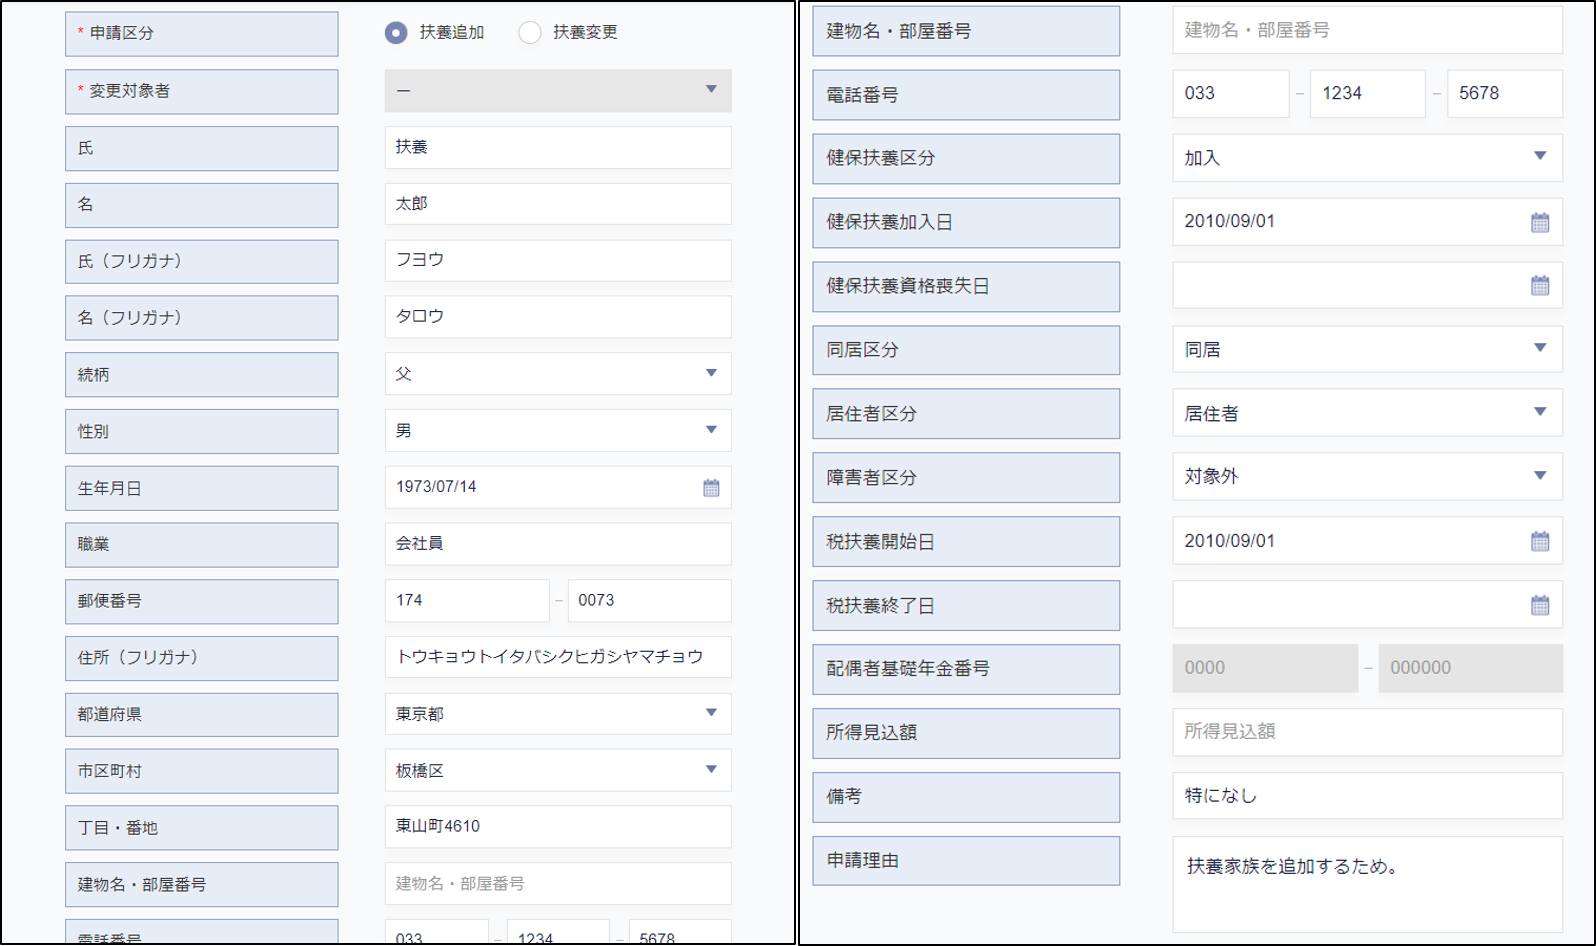Viewport: 1596px width, 946px height.
Task: Open calendar for 健保扶養加入日 date
Action: (1539, 222)
